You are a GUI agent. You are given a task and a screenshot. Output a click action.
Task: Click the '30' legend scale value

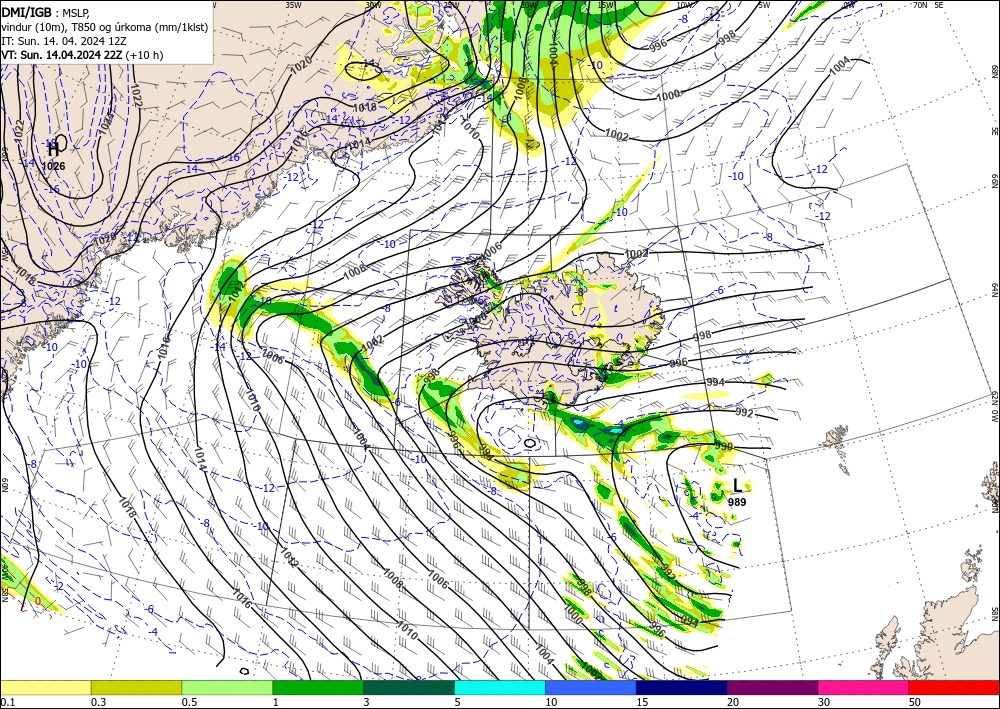824,702
